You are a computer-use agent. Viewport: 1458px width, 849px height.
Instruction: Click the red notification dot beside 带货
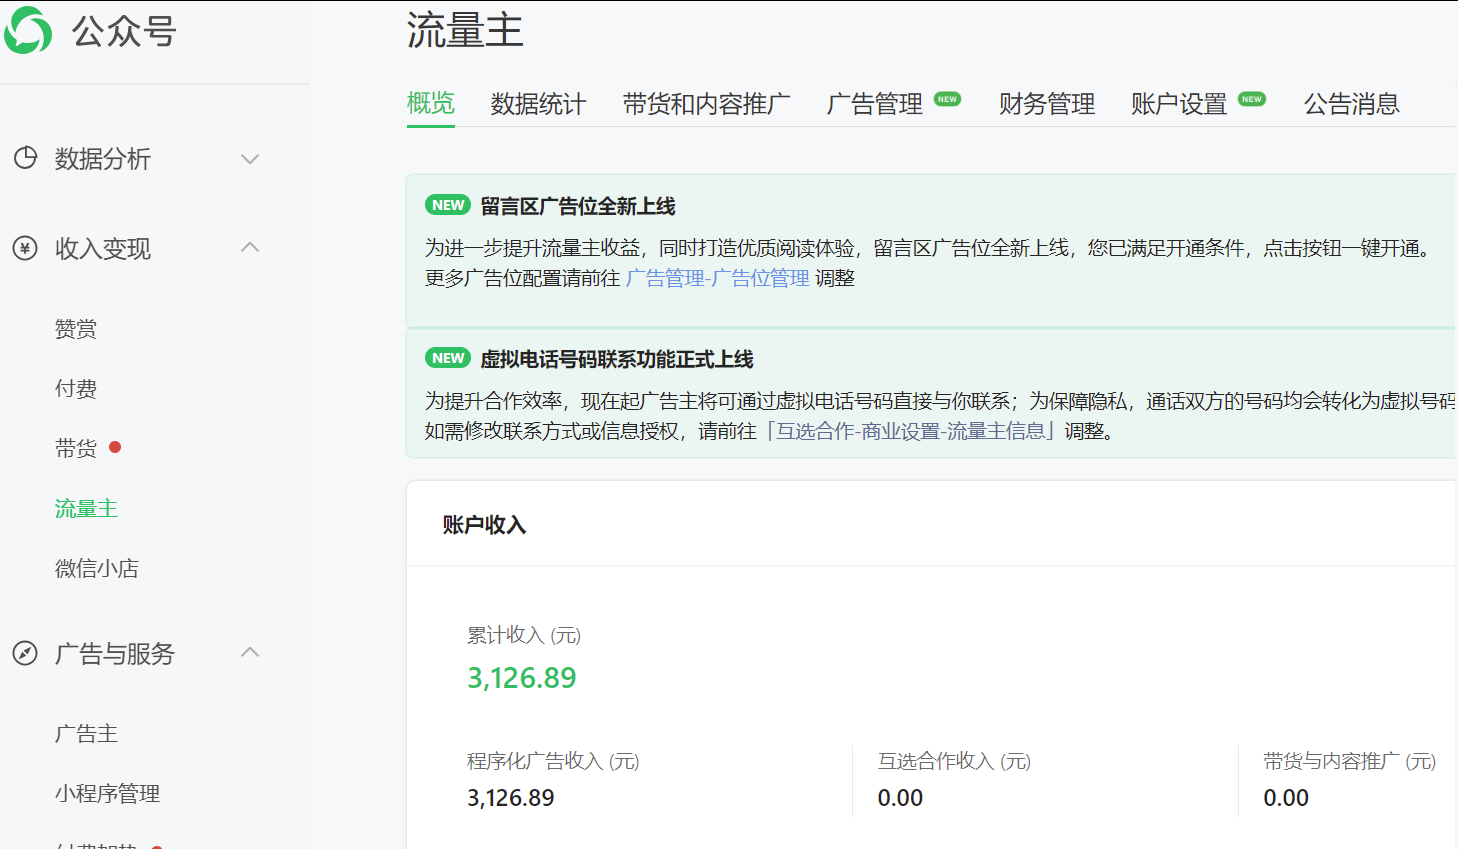(x=115, y=448)
